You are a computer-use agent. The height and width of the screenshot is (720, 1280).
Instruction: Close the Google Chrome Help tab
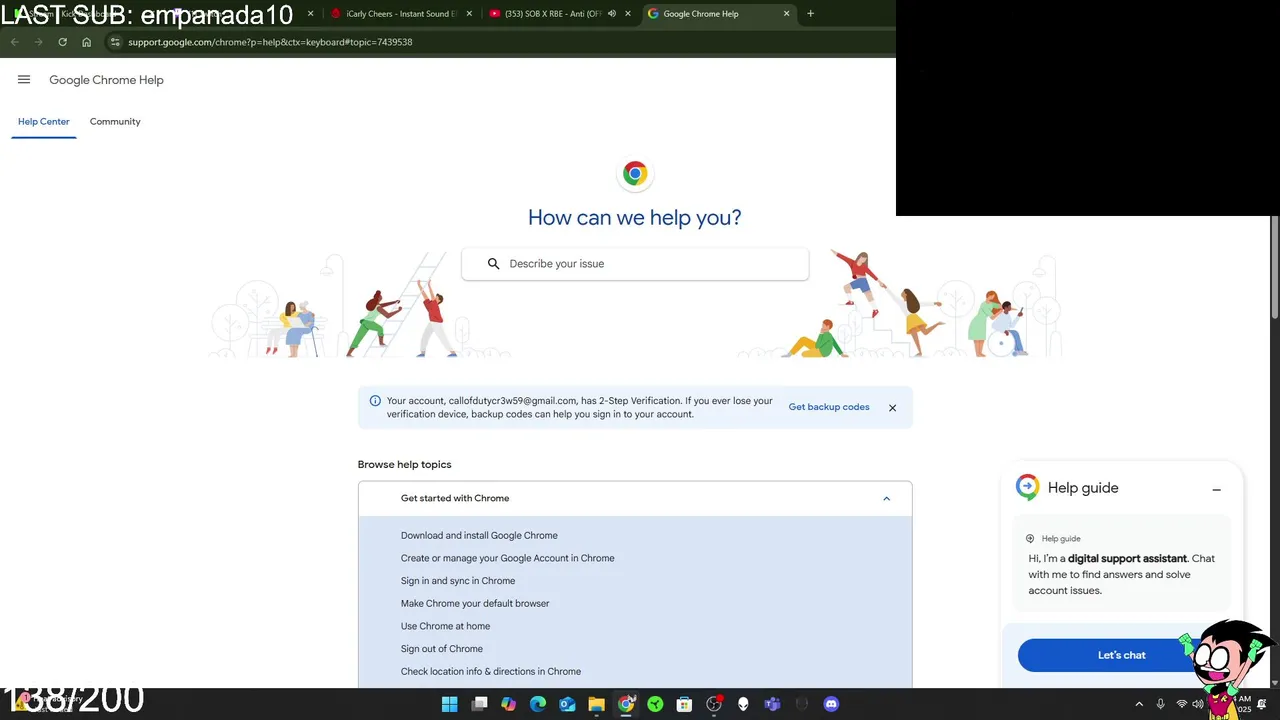point(786,14)
